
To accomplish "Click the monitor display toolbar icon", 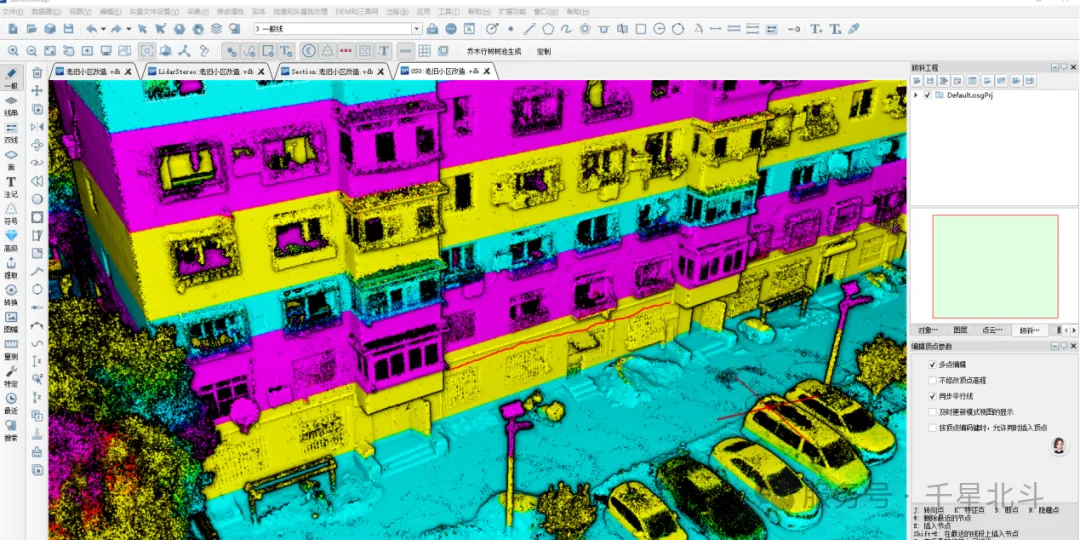I will click(x=106, y=51).
